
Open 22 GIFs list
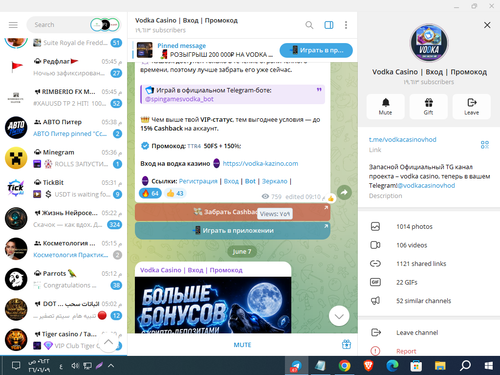tap(429, 282)
